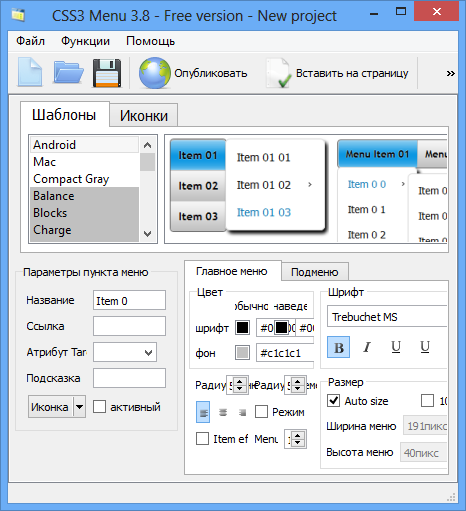This screenshot has width=466, height=511.
Task: Click Item 01 in preview menu
Action: tap(198, 155)
